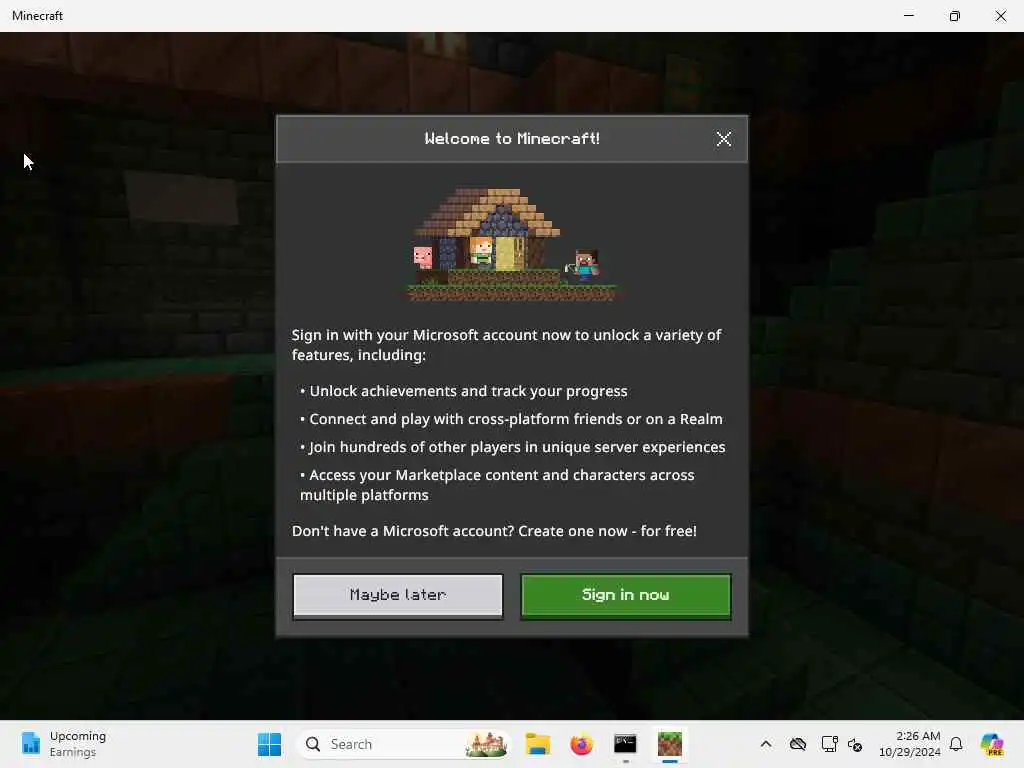Close the Minecraft window
This screenshot has height=768, width=1024.
pyautogui.click(x=1000, y=16)
